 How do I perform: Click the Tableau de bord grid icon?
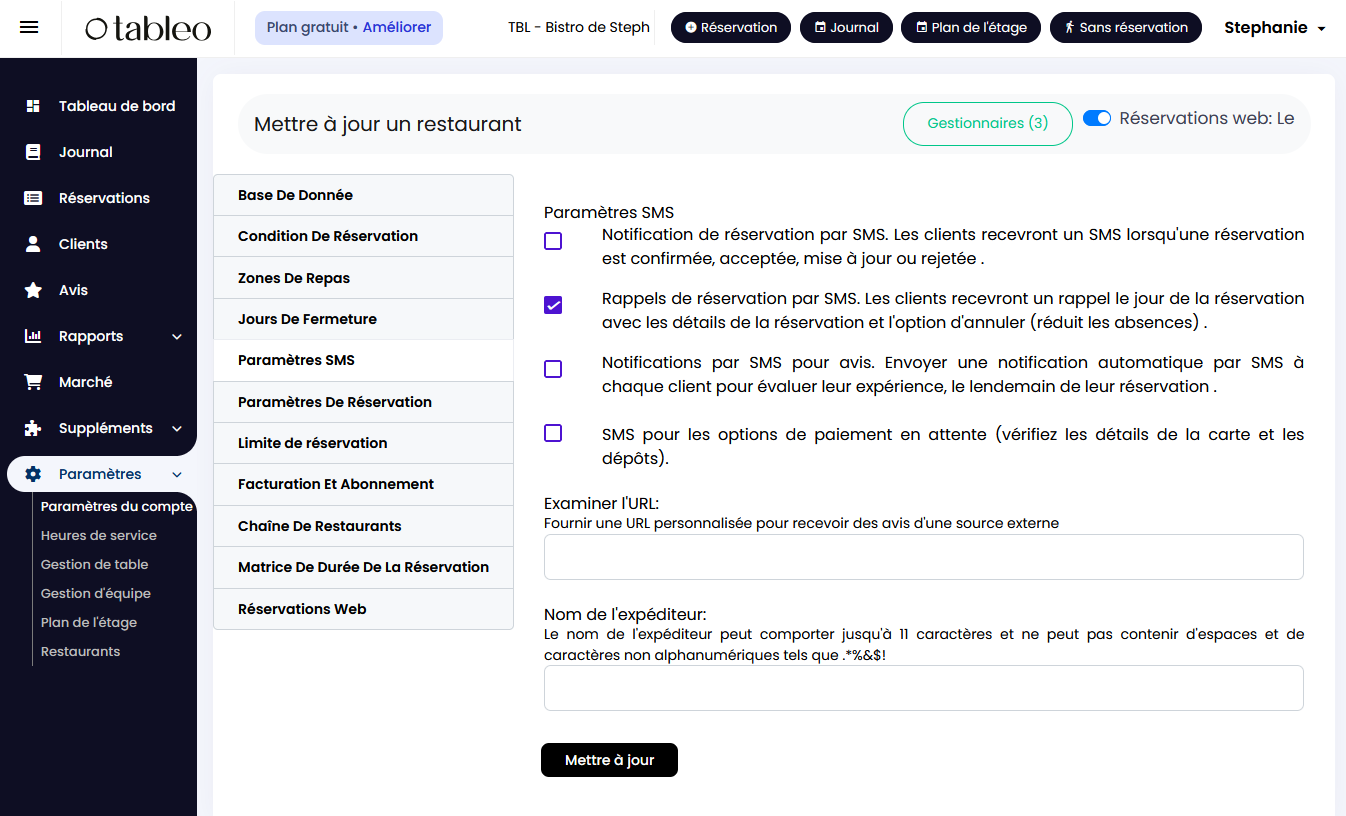tap(33, 106)
